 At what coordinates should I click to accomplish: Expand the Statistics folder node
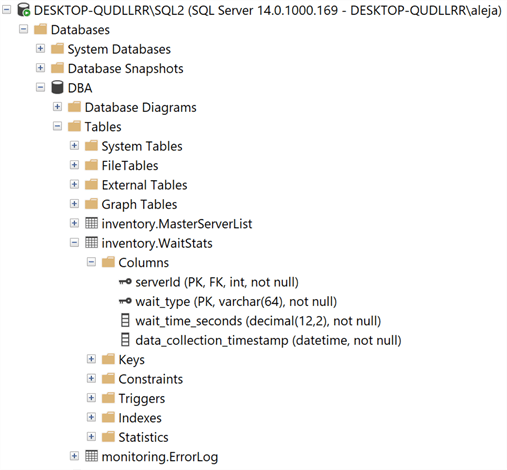click(x=91, y=436)
